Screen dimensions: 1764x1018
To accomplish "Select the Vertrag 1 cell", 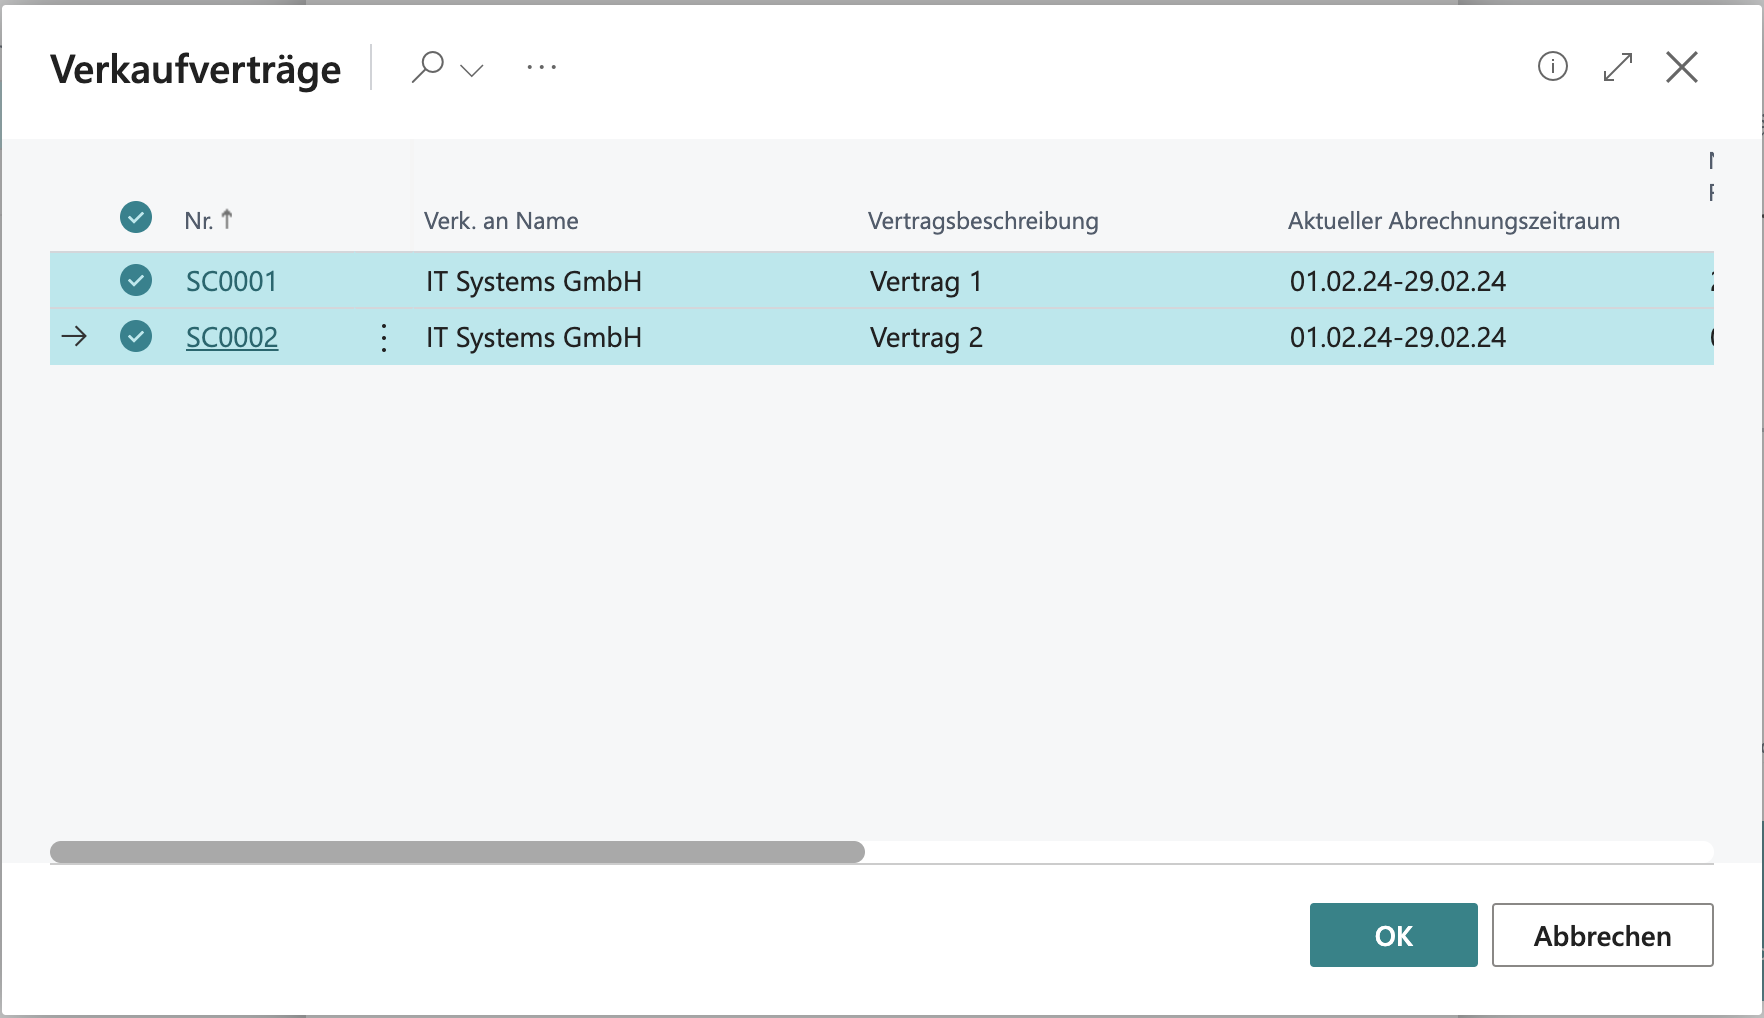I will (926, 281).
